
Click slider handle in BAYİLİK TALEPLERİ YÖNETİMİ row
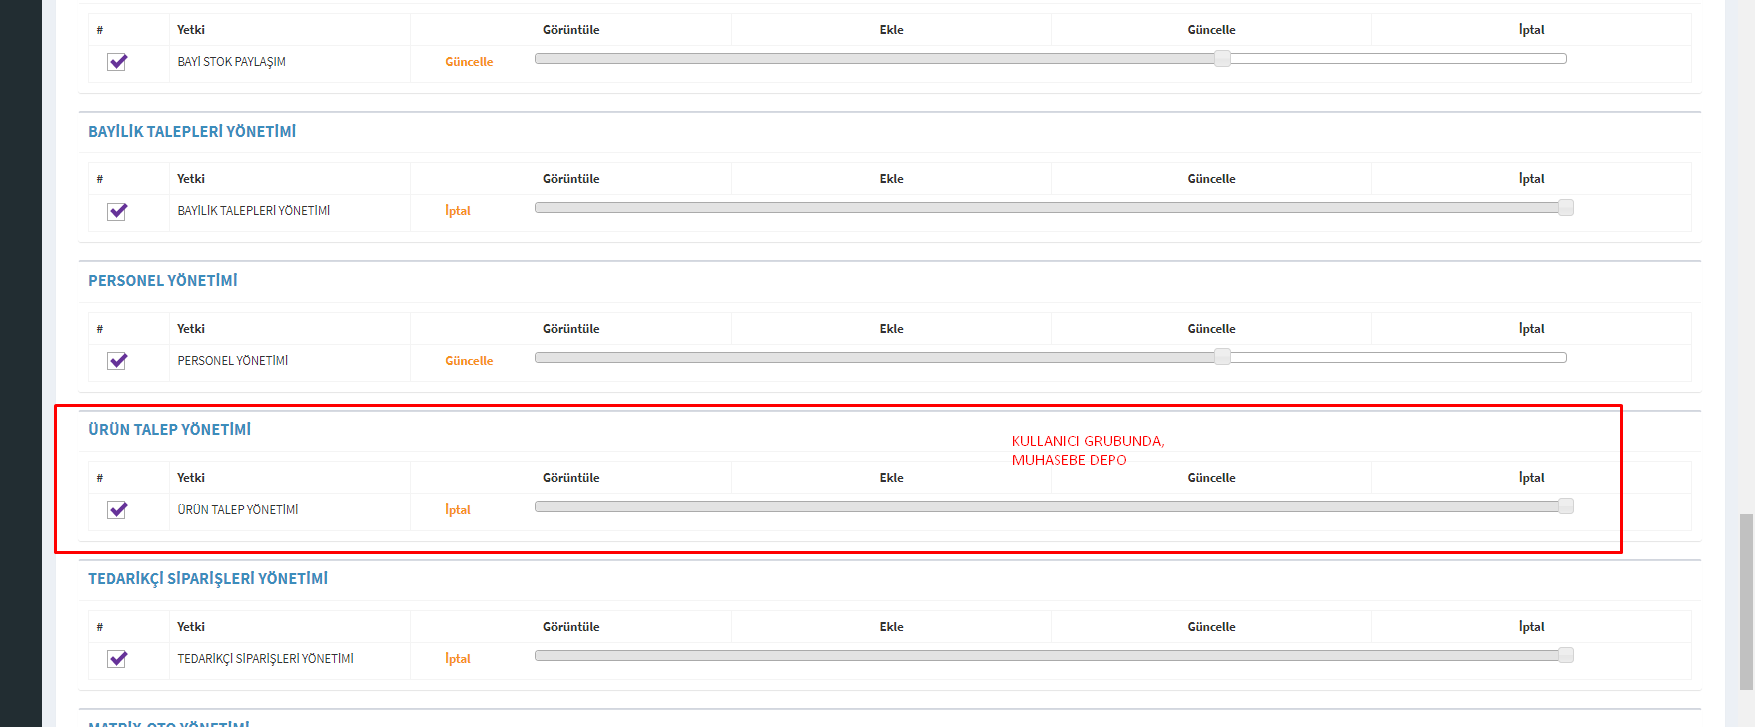click(x=1565, y=208)
